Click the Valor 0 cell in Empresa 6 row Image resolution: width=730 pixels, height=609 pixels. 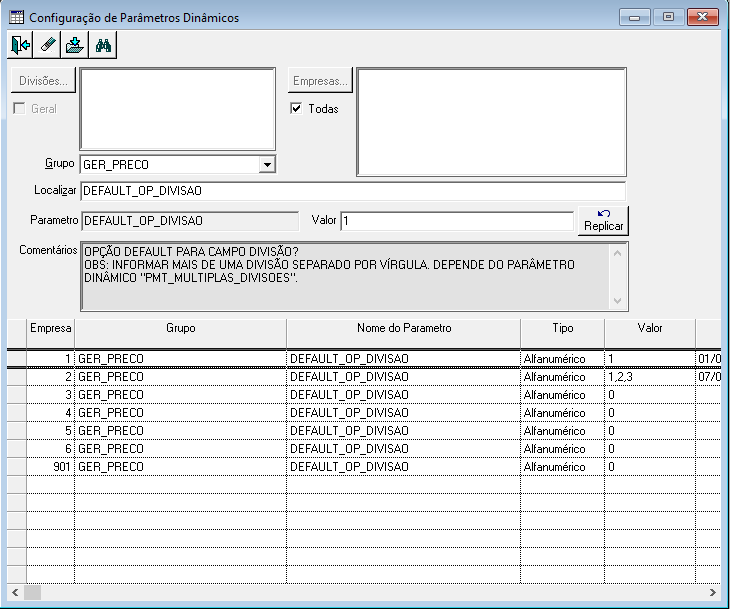click(650, 449)
